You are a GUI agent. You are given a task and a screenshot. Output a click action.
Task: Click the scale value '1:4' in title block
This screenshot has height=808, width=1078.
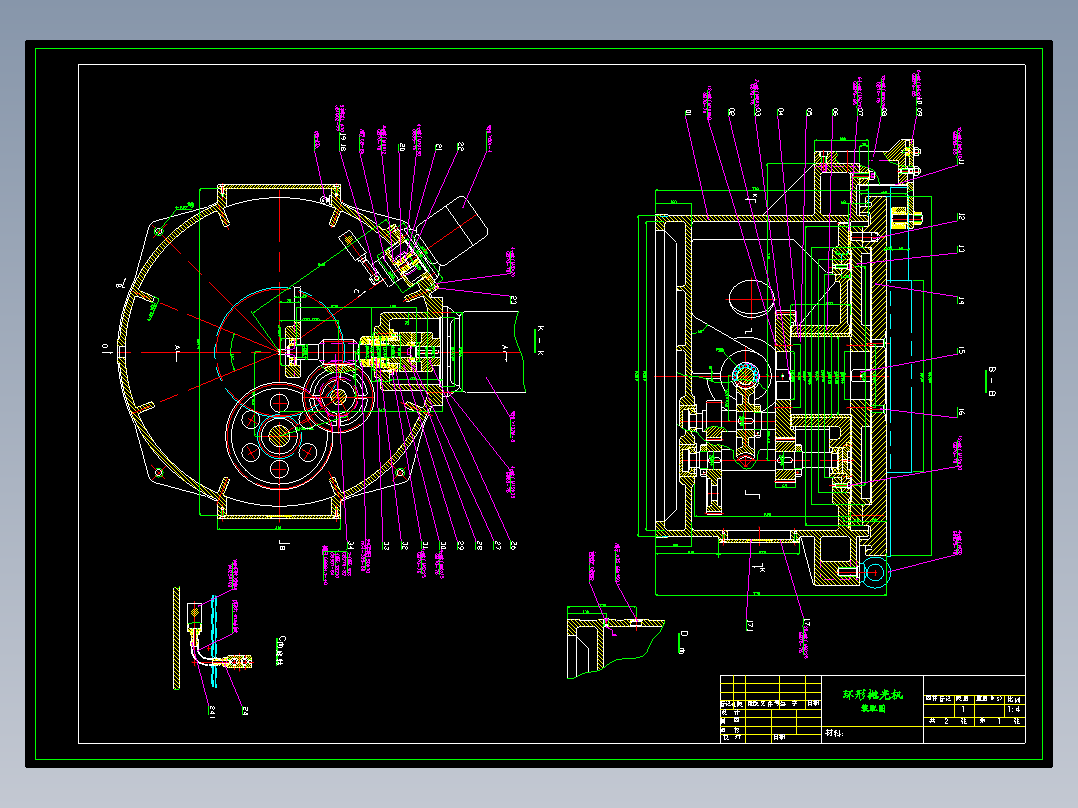(x=1013, y=709)
